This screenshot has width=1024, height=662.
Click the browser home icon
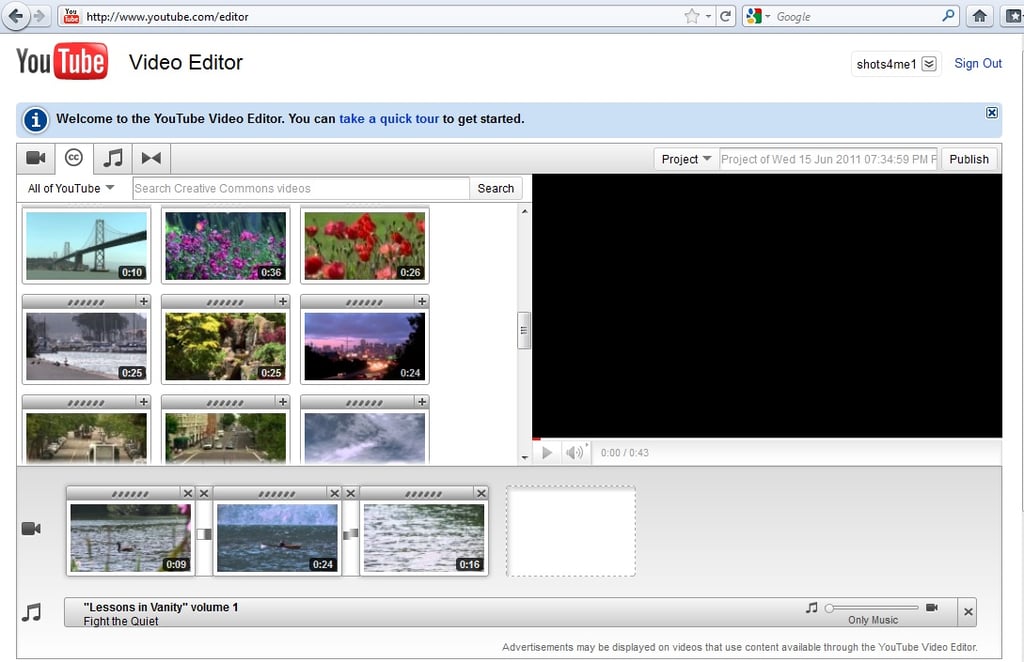979,16
